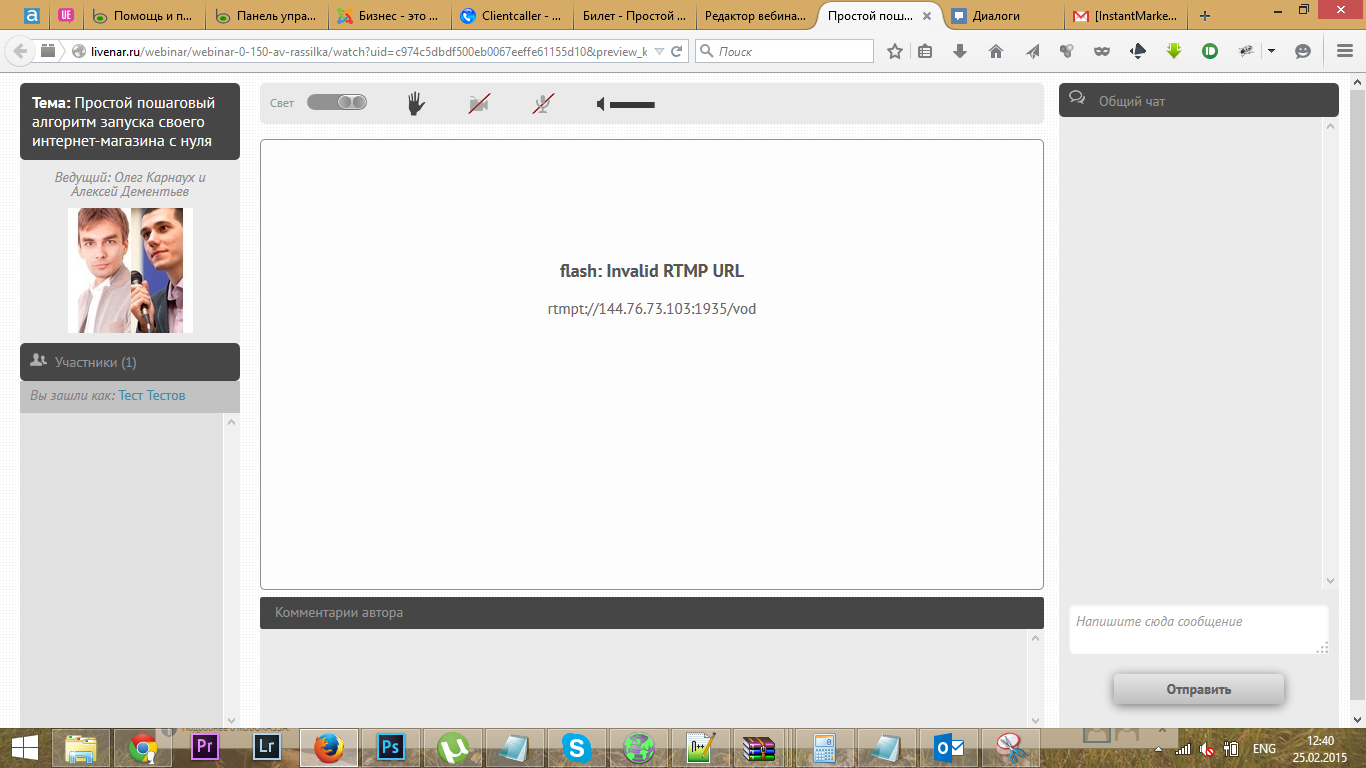Screen dimensions: 1366x768
Task: Switch to the Clientcaller browser tab
Action: pyautogui.click(x=512, y=16)
